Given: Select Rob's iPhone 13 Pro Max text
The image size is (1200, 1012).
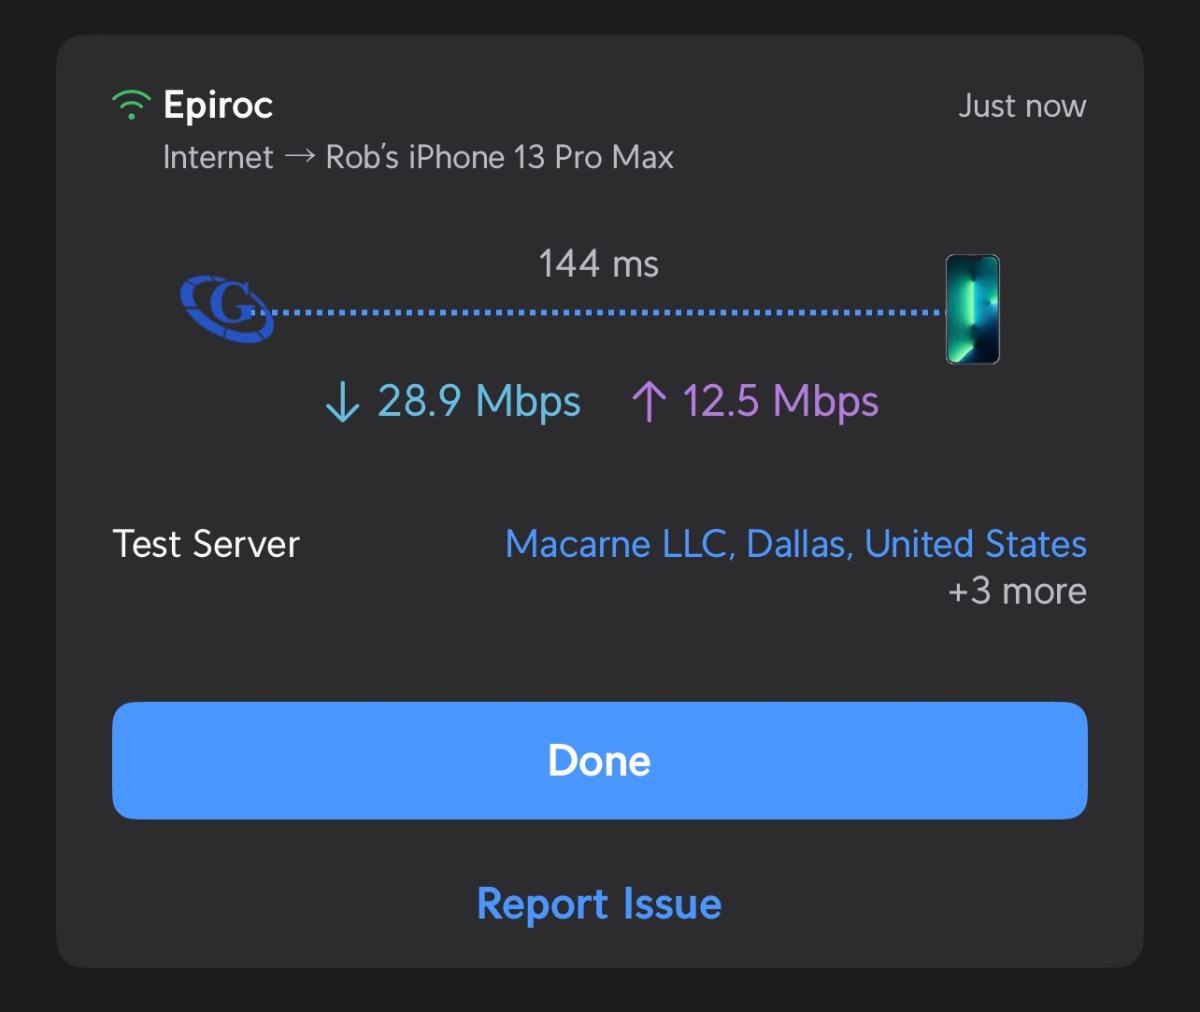Looking at the screenshot, I should pyautogui.click(x=500, y=157).
